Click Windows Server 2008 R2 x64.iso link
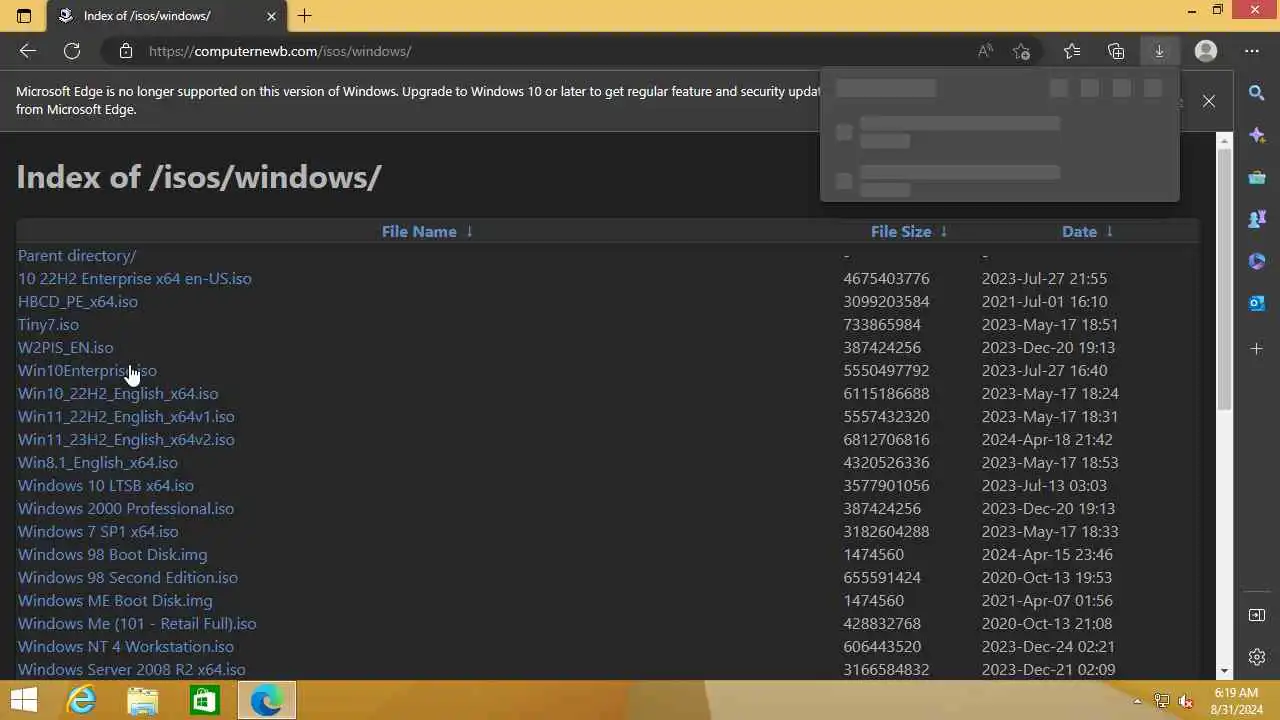 click(x=132, y=669)
